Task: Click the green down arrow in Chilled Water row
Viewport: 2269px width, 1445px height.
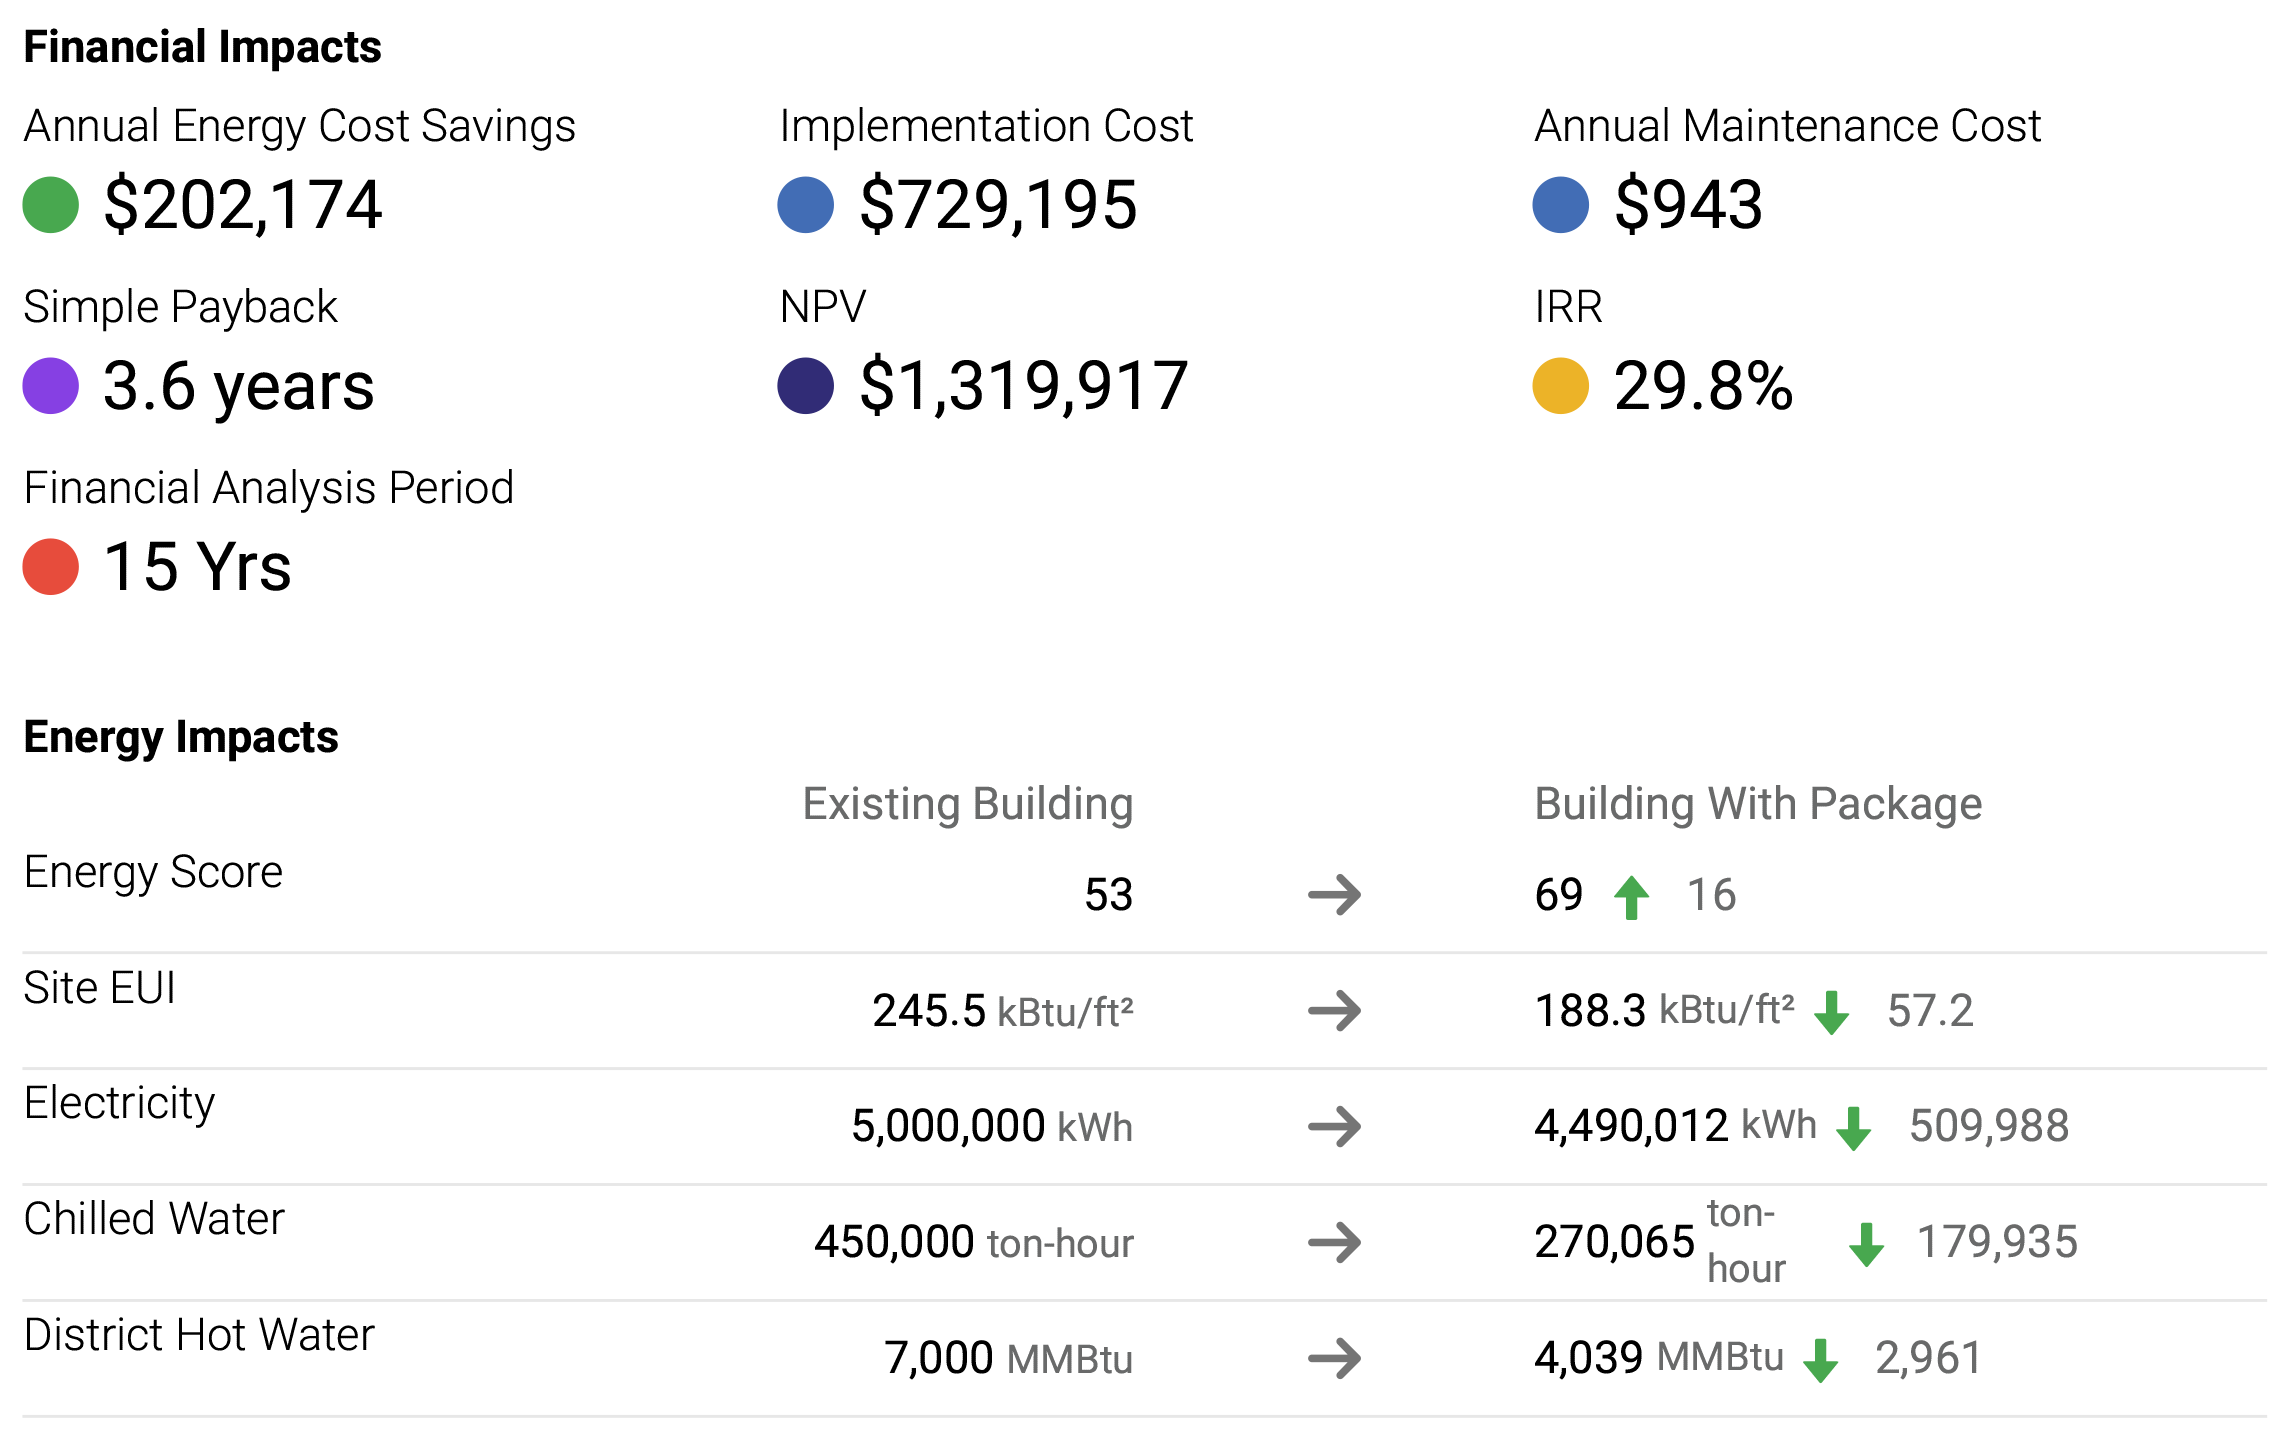Action: pyautogui.click(x=1866, y=1244)
